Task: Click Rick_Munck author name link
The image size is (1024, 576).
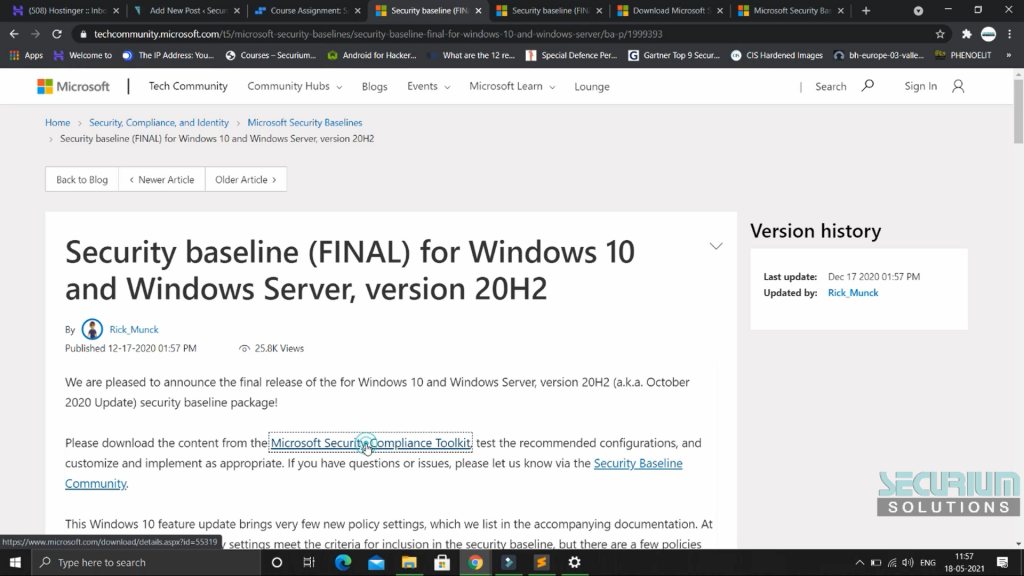Action: [134, 329]
